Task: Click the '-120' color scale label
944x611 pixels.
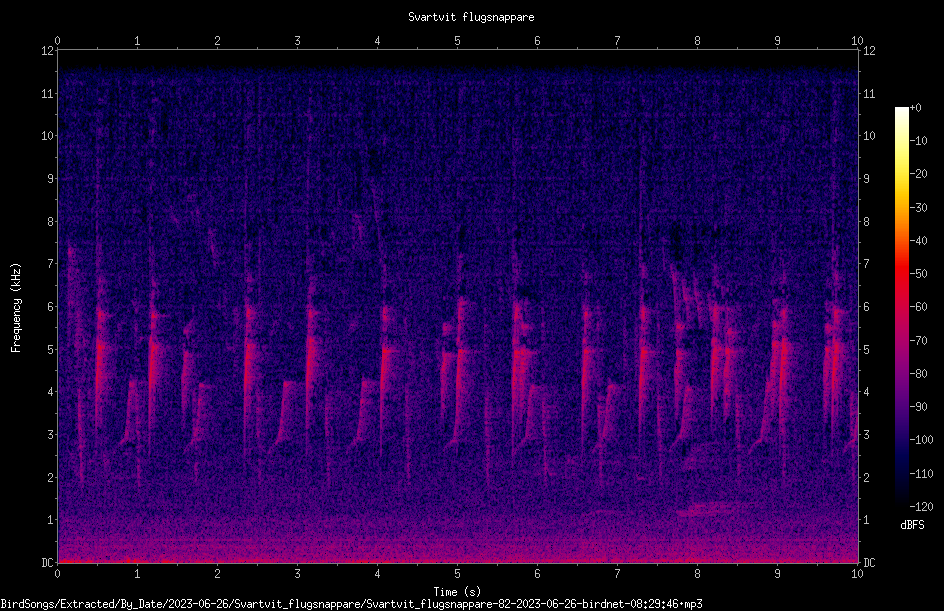Action: tap(921, 507)
